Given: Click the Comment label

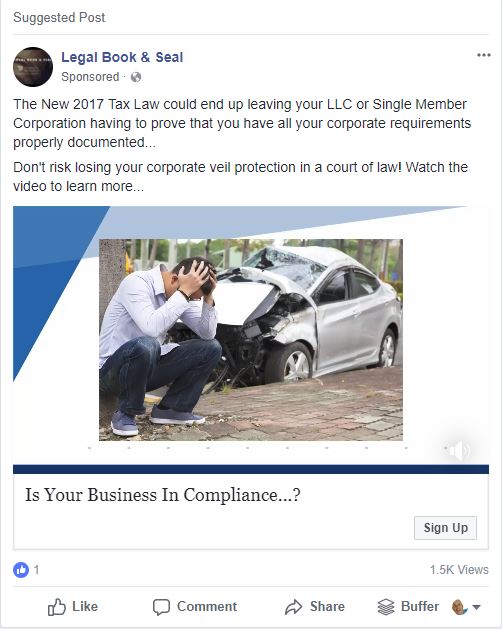Looking at the screenshot, I should click(207, 606).
